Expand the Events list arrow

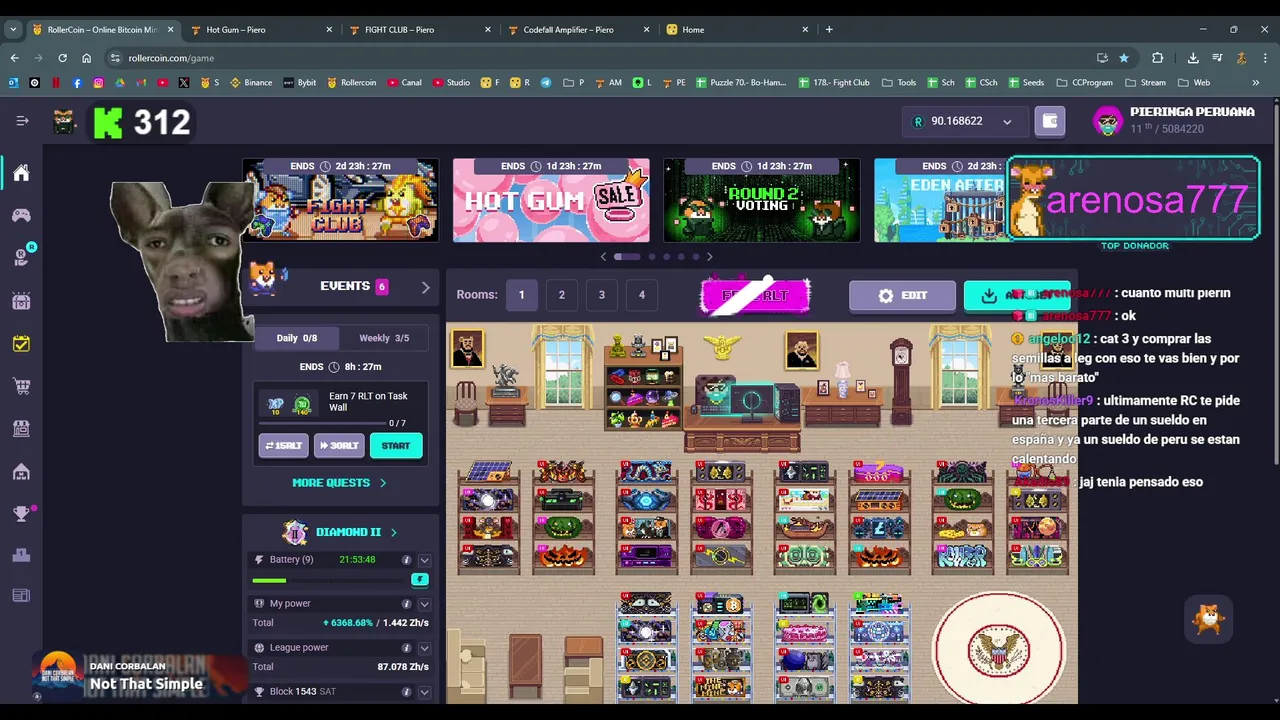(x=425, y=288)
